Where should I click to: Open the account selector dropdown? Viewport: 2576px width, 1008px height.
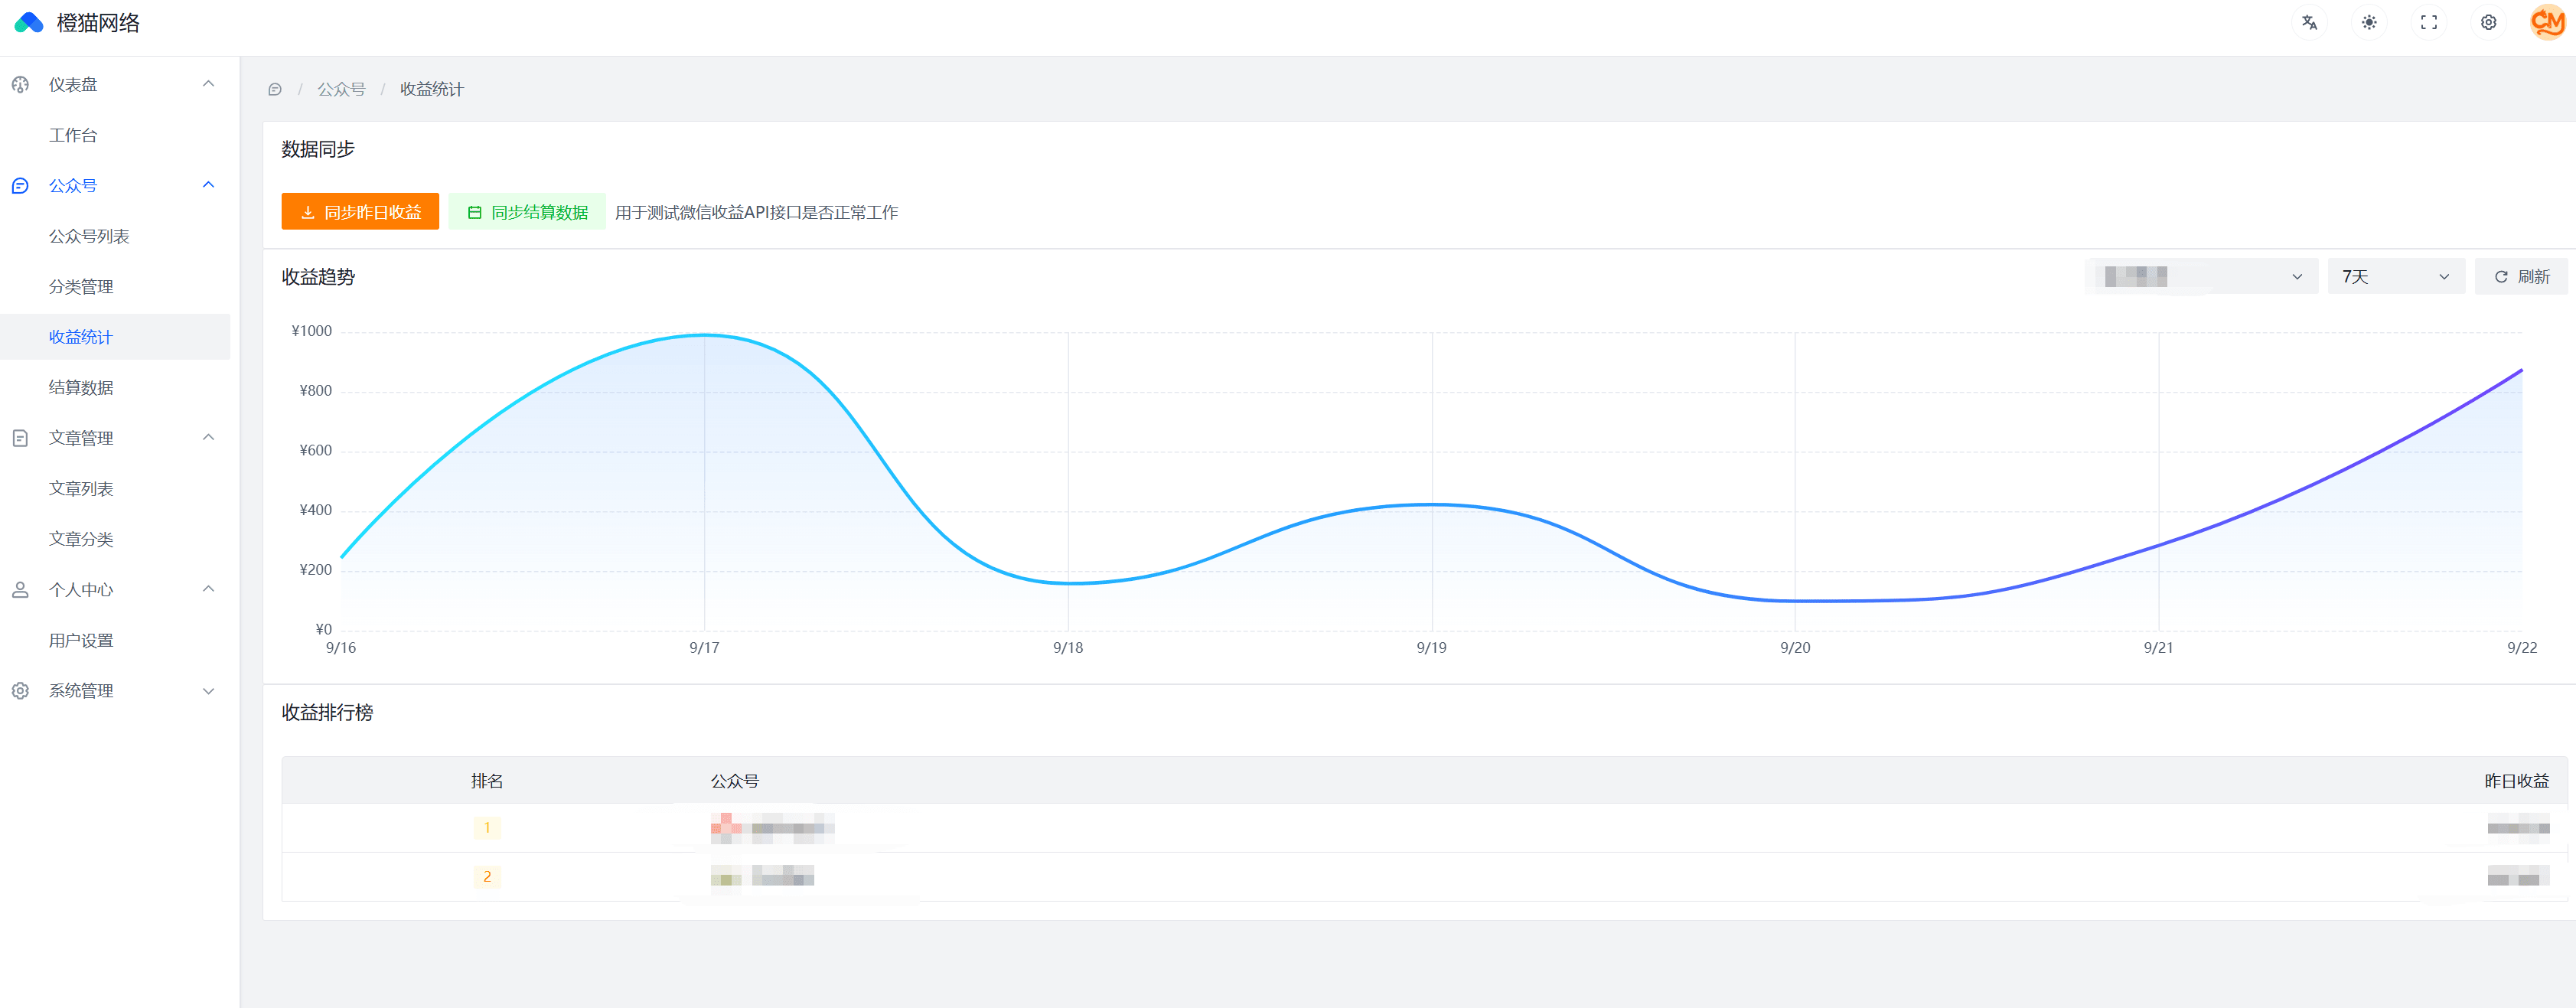pos(2200,277)
